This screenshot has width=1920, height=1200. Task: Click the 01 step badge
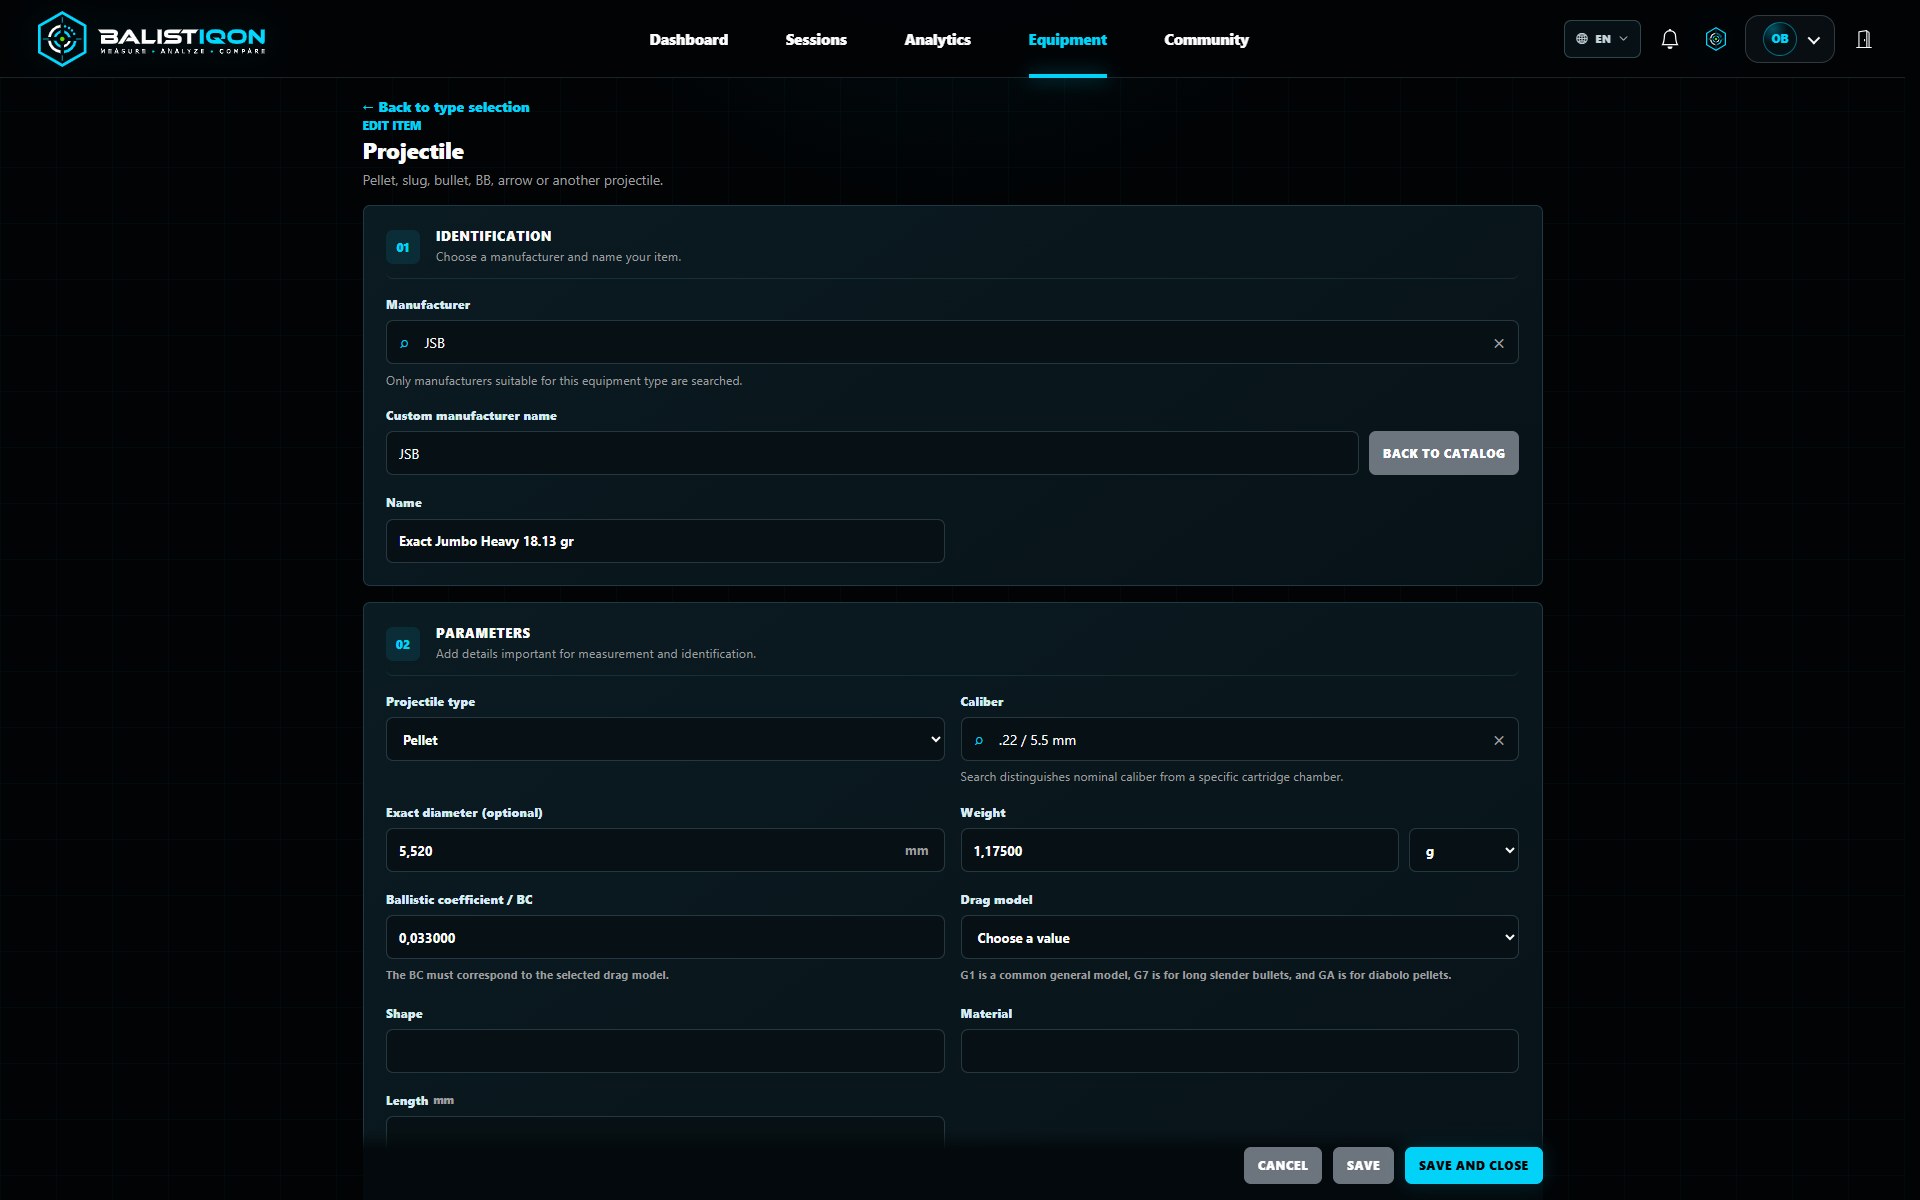403,247
